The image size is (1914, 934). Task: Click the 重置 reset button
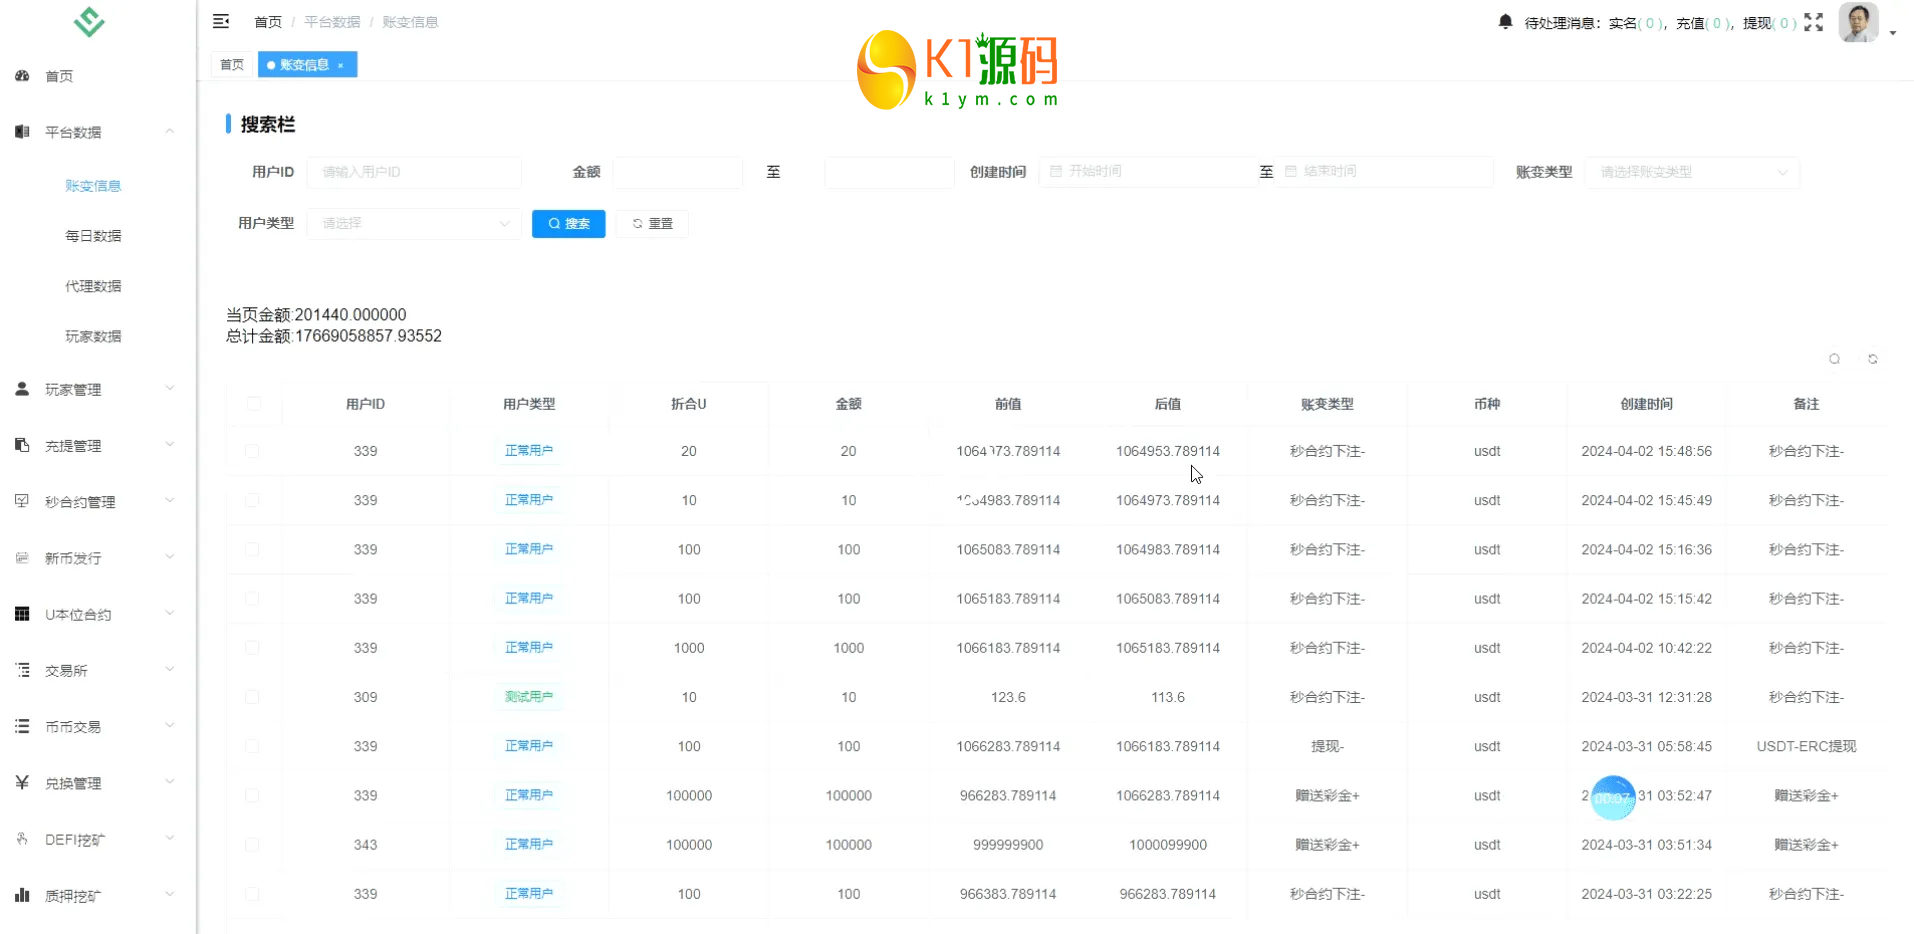pyautogui.click(x=652, y=223)
